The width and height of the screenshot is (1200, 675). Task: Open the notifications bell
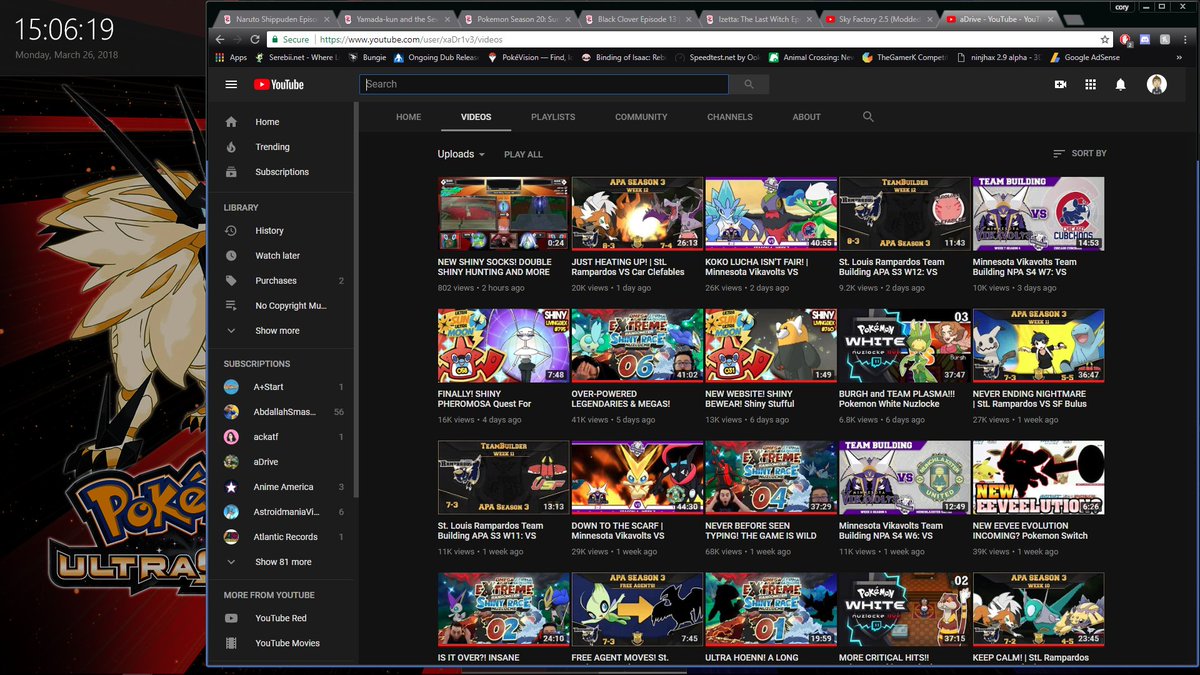click(x=1121, y=85)
